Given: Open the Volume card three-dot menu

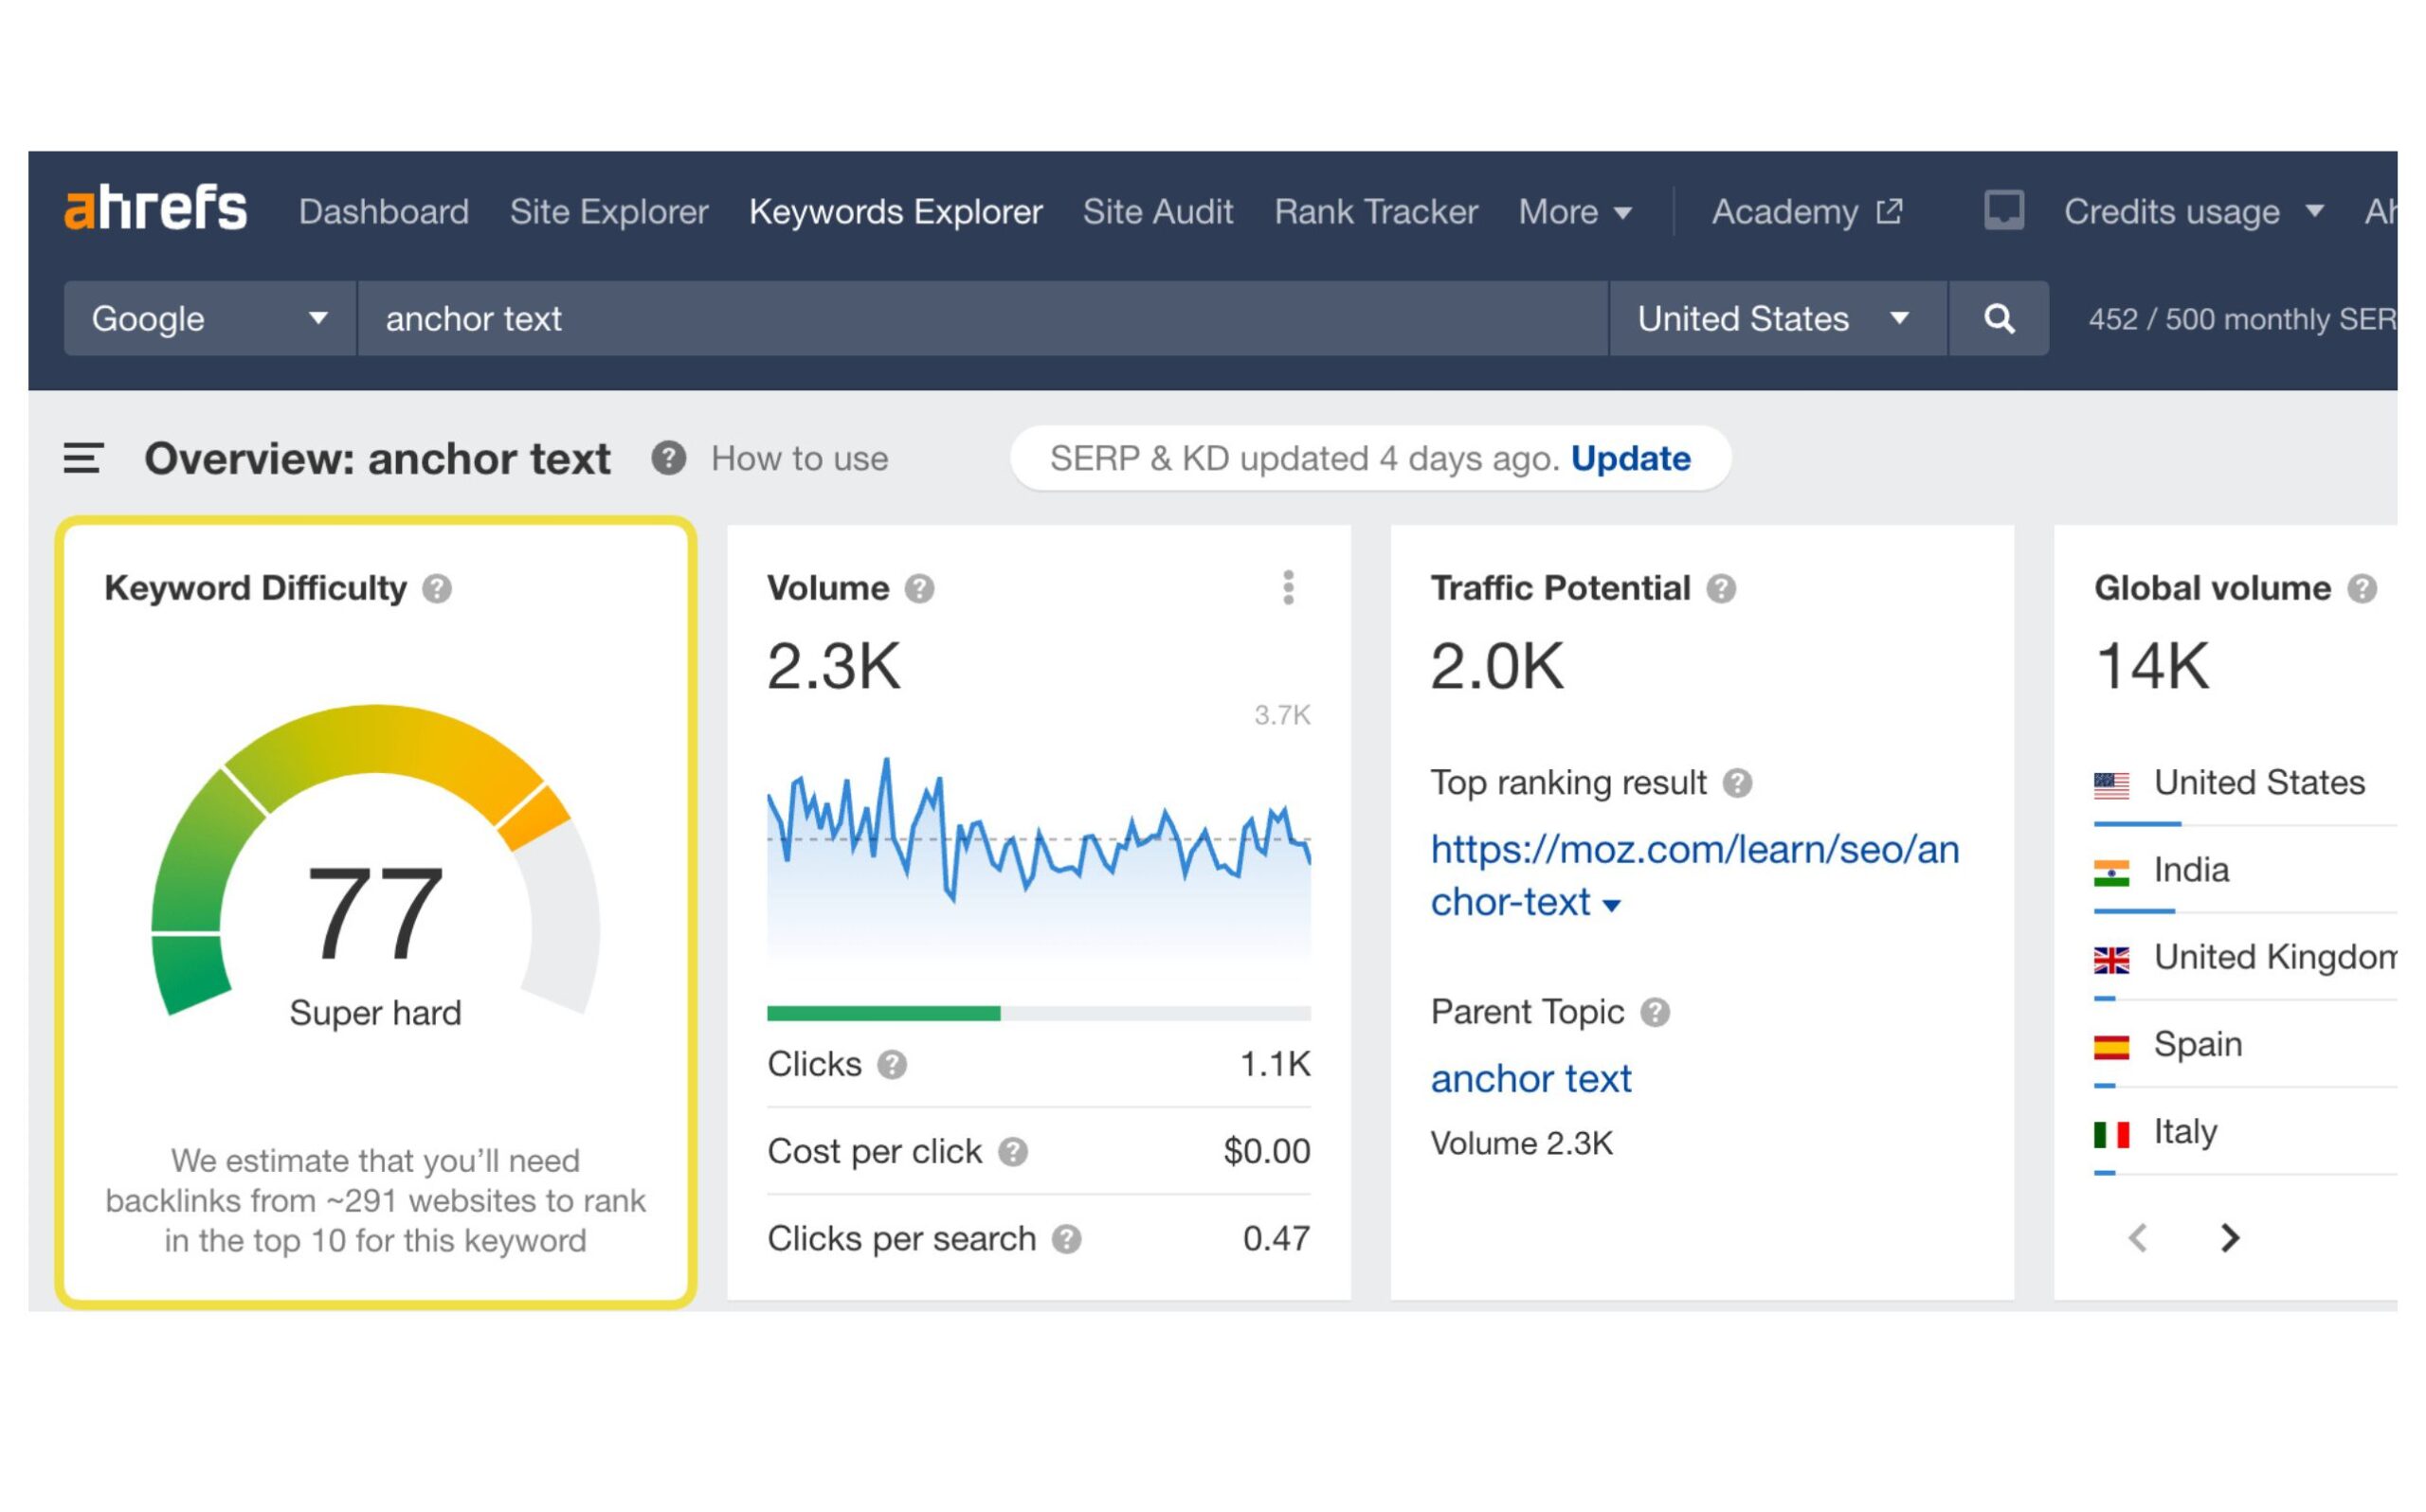Looking at the screenshot, I should click(1288, 588).
